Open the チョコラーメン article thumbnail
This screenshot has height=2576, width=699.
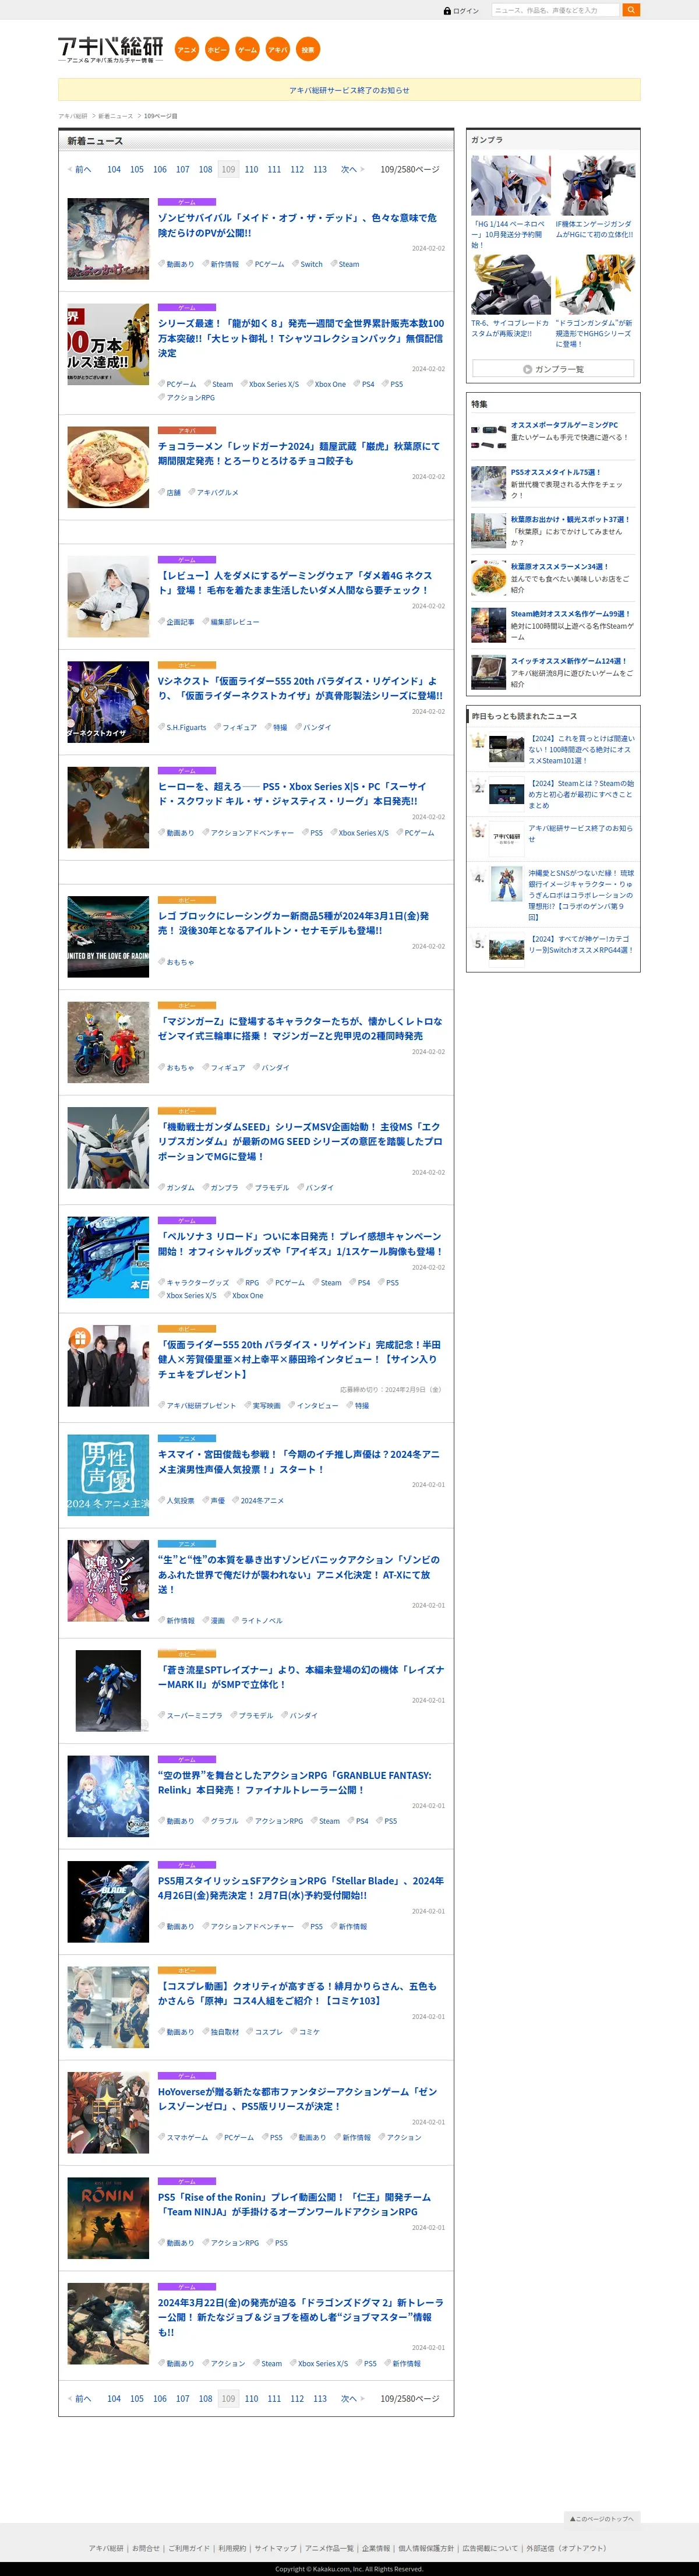click(108, 467)
